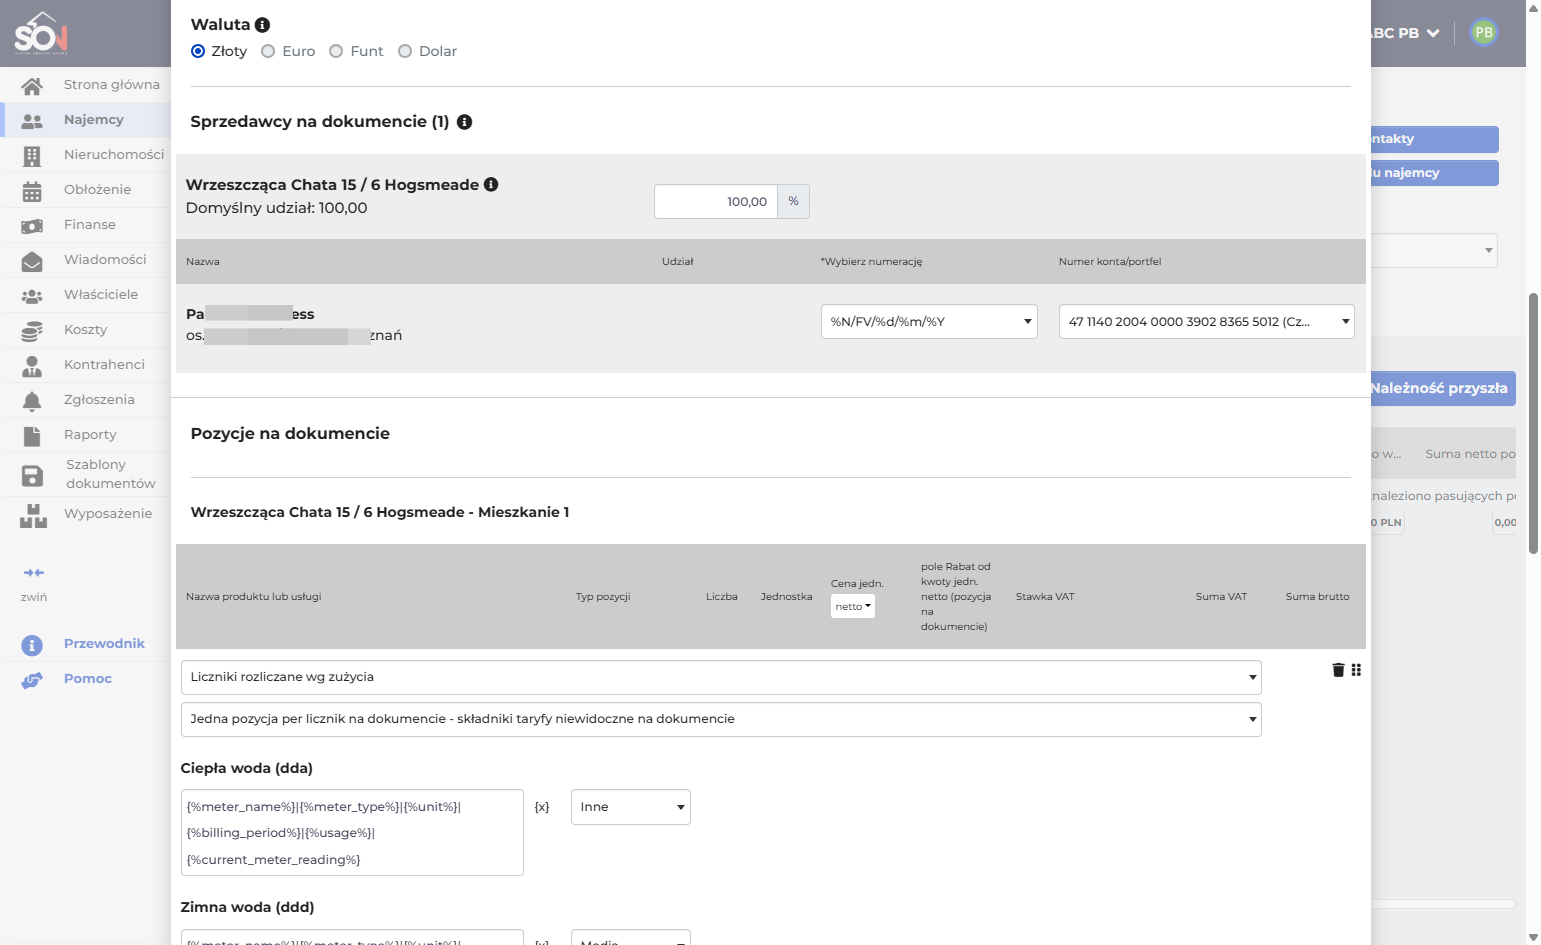
Task: Click info icon beside Sprzedawcy na dokumencie
Action: tap(464, 122)
